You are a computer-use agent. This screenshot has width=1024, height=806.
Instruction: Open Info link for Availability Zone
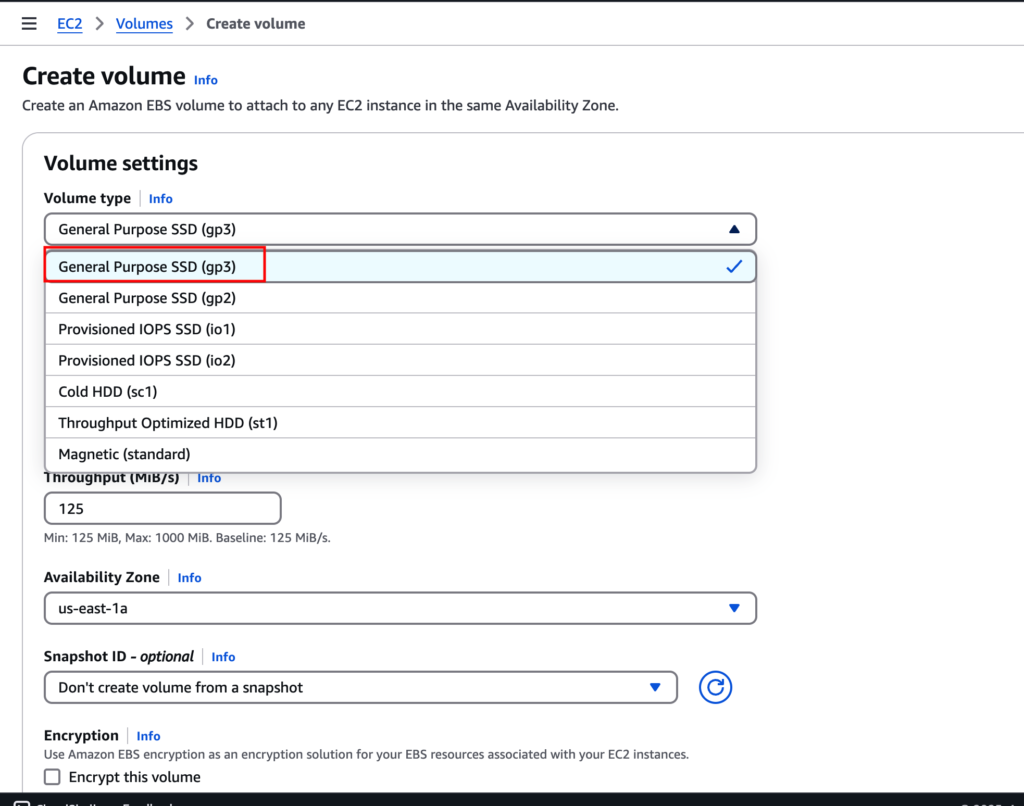click(x=189, y=577)
